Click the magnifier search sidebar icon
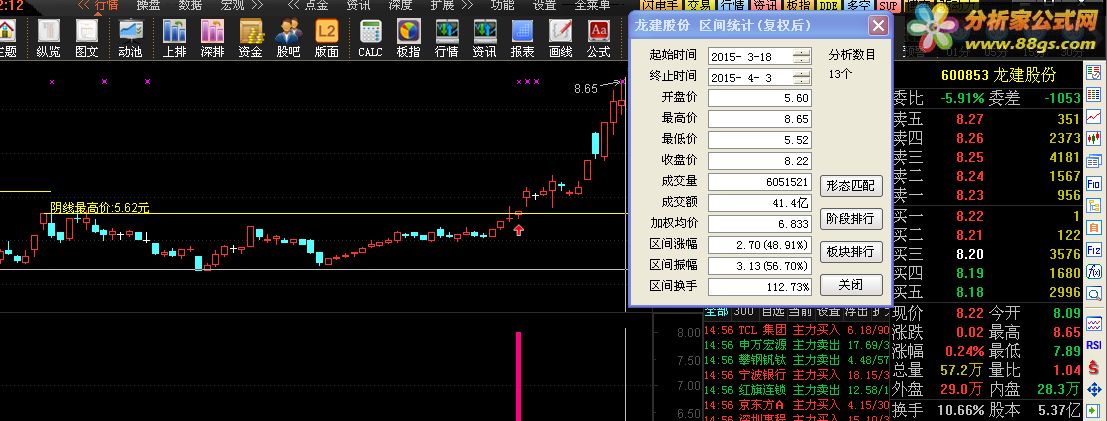Viewport: 1107px width, 421px height. pos(1094,293)
